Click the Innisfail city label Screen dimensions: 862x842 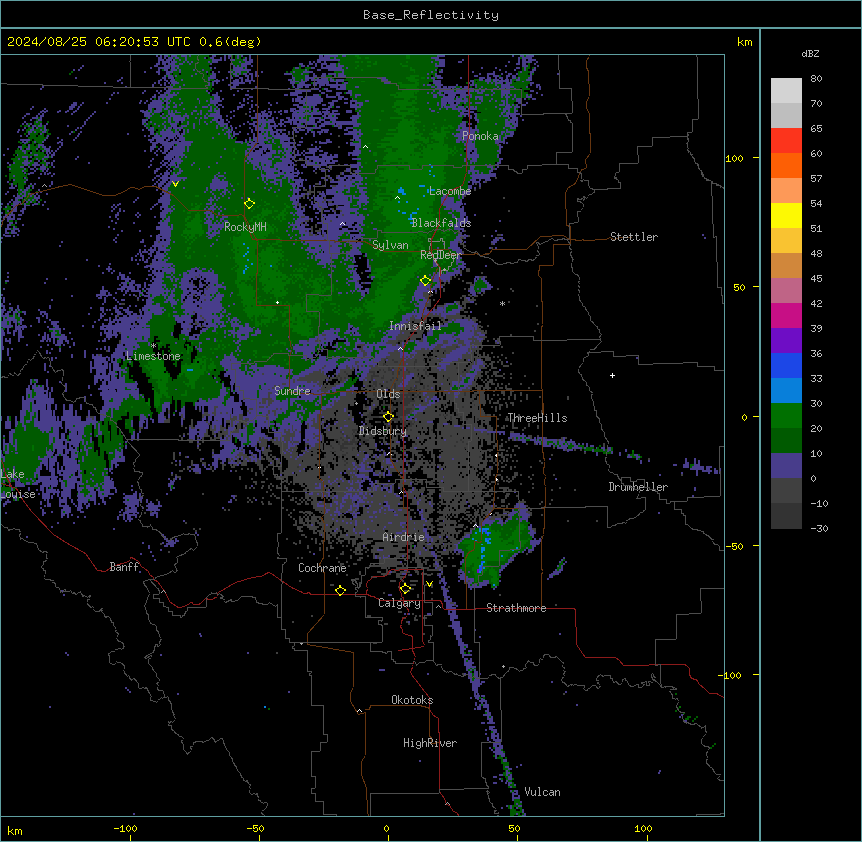coord(415,326)
